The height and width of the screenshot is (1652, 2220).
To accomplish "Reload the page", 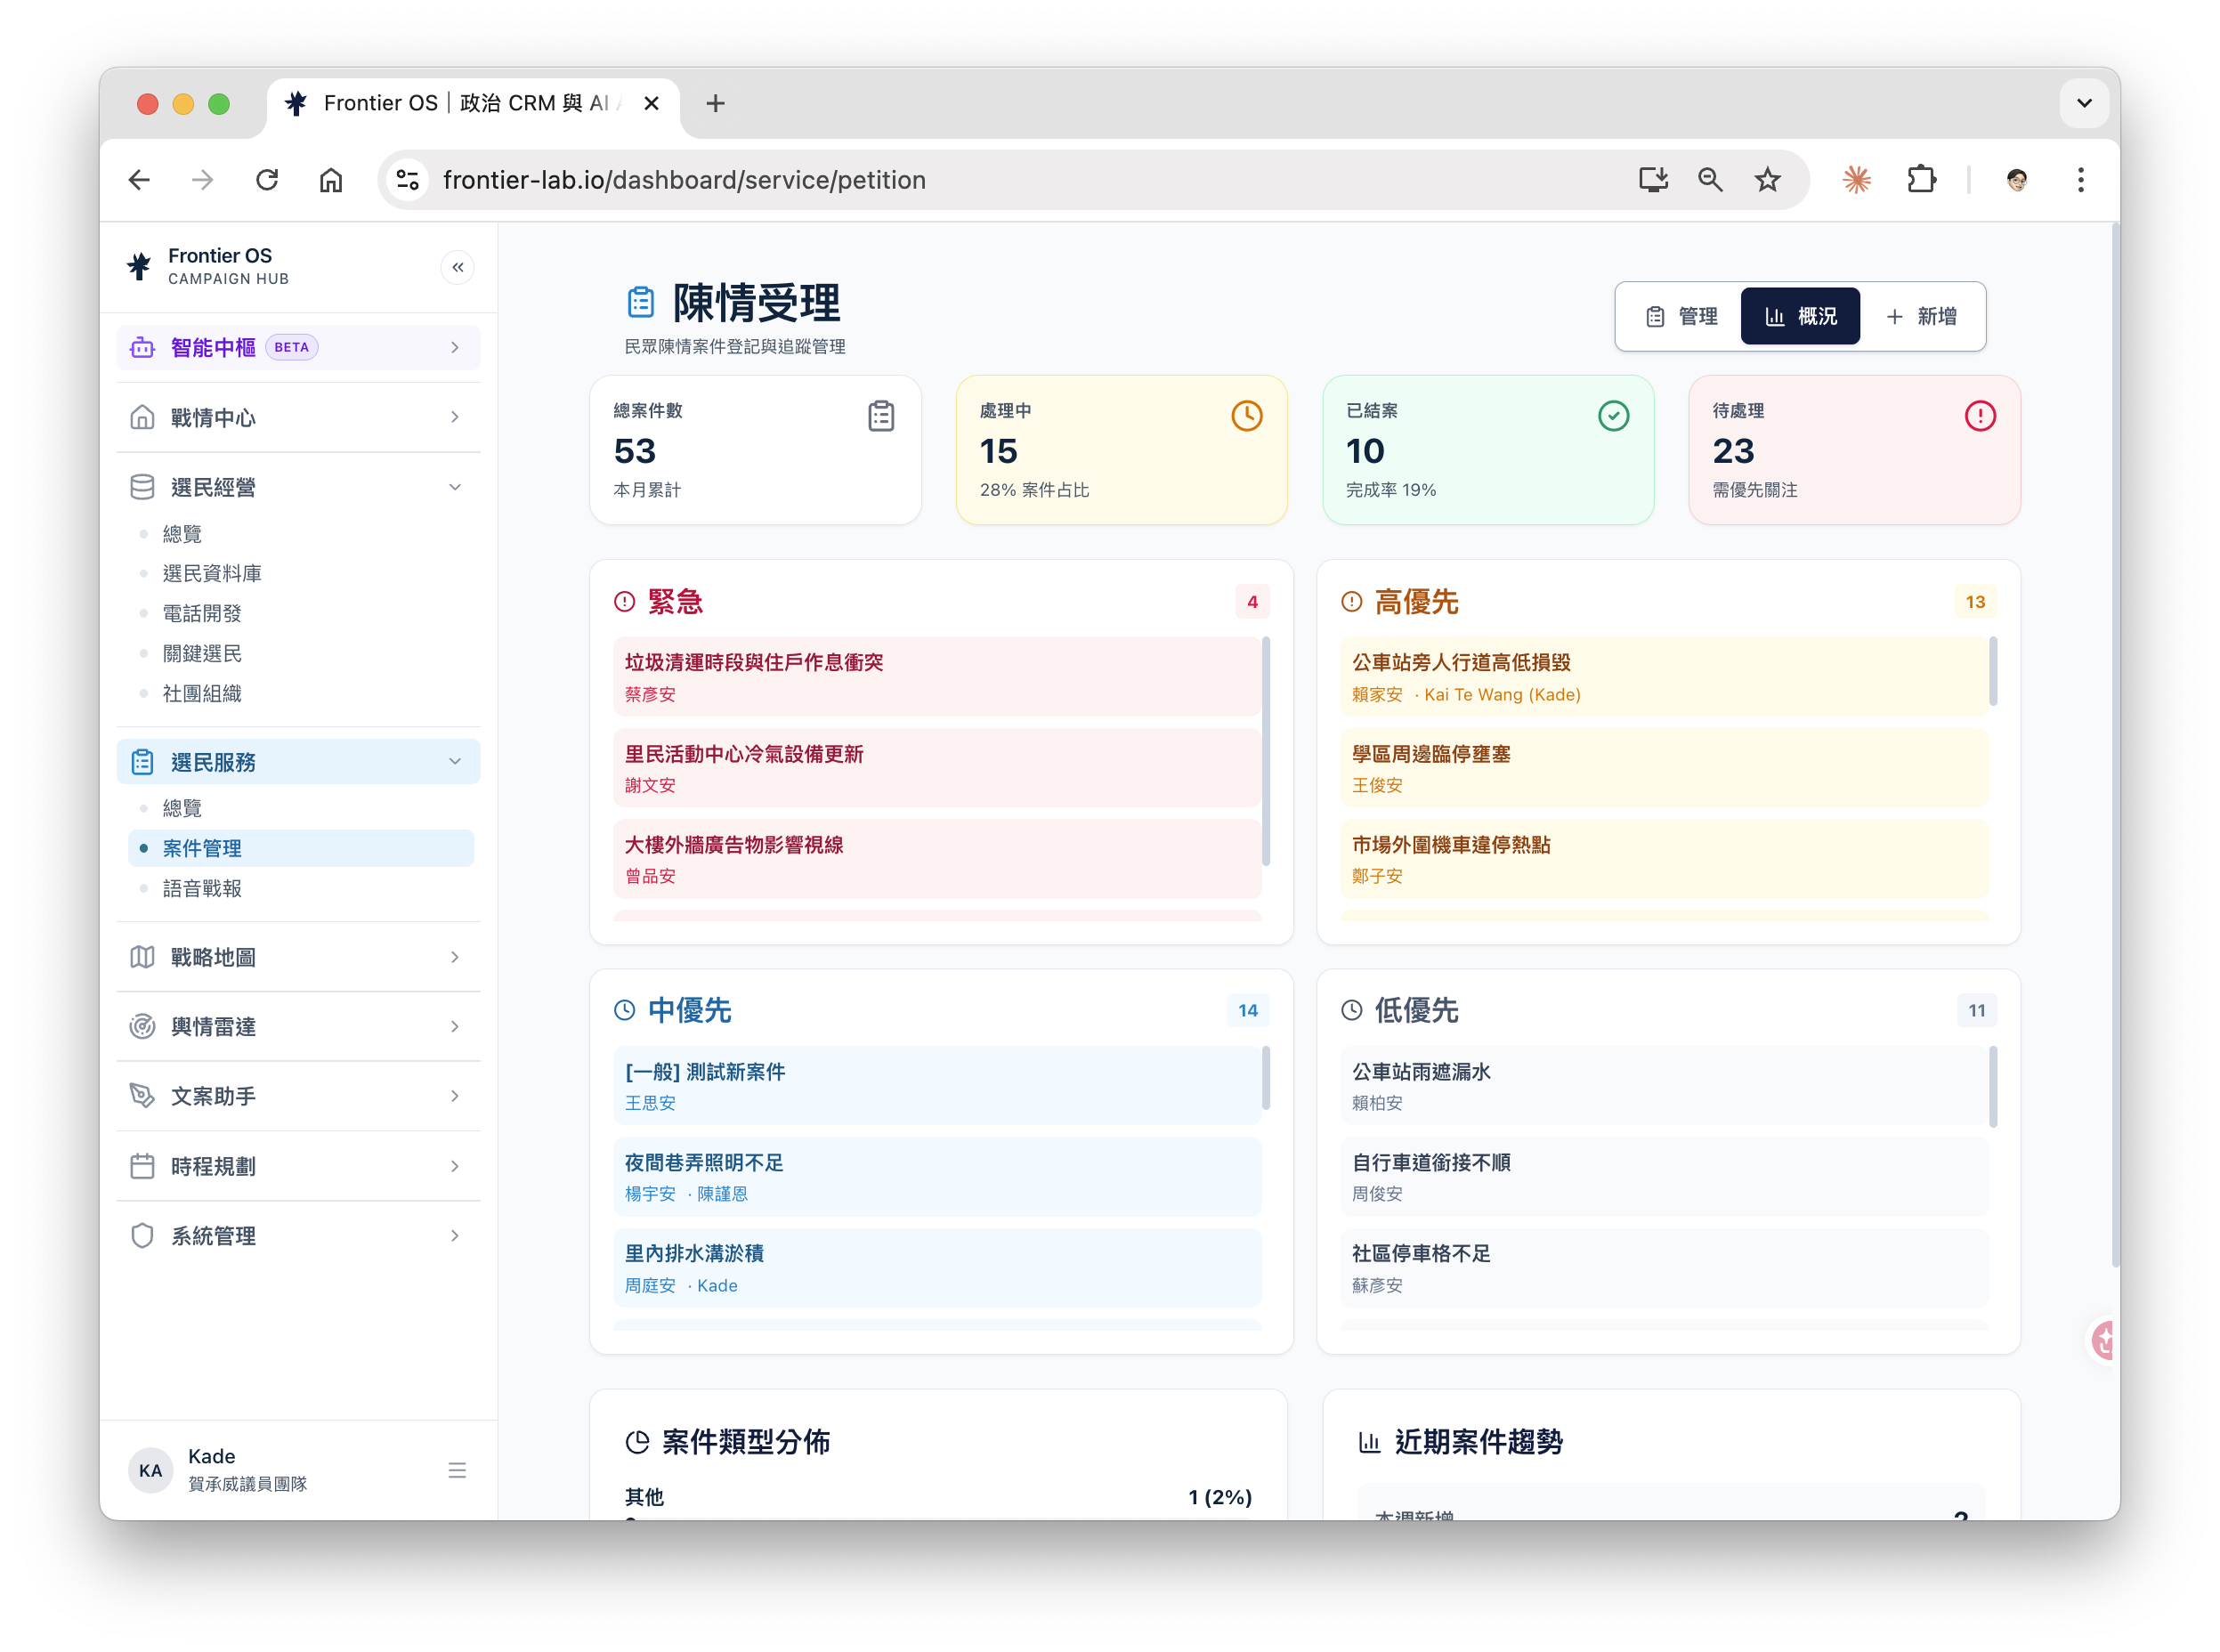I will (x=267, y=180).
